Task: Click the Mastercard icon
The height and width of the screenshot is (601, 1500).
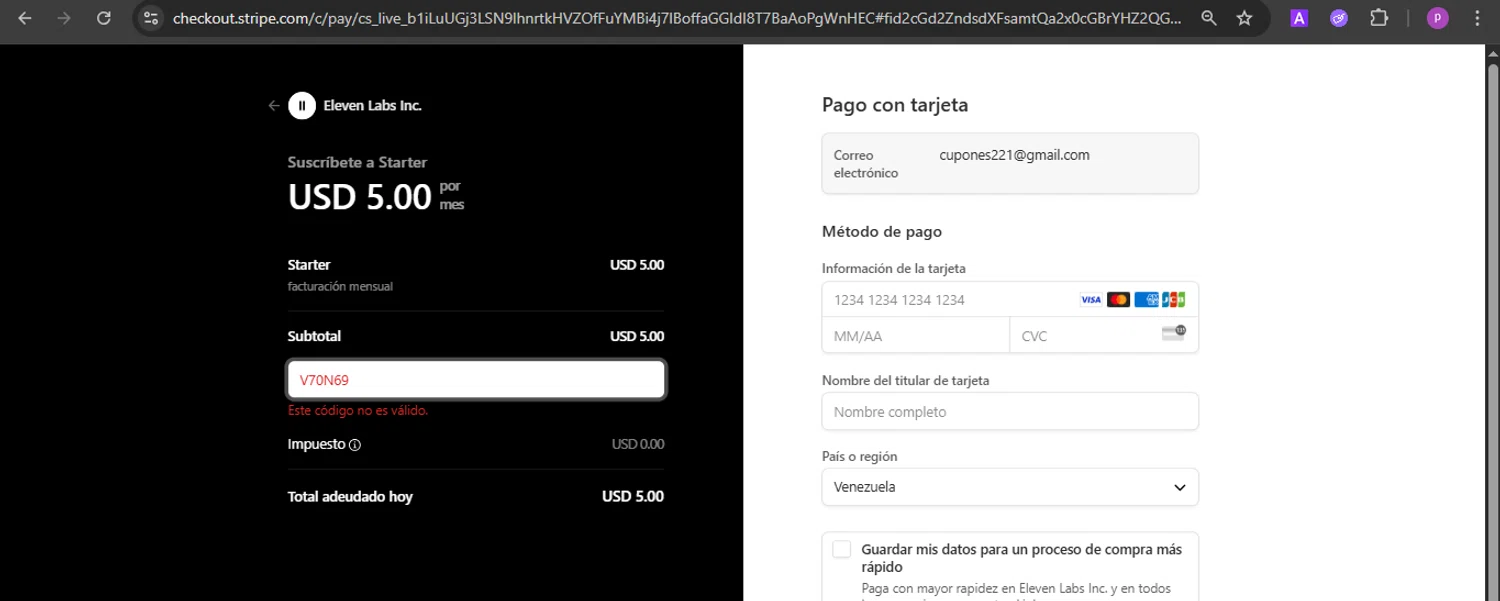Action: [x=1118, y=300]
